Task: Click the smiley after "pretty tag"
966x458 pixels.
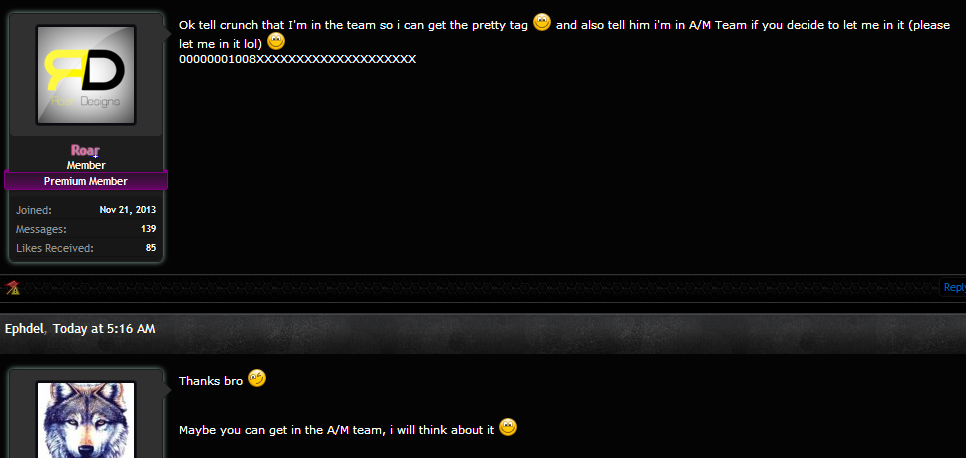Action: (x=542, y=22)
